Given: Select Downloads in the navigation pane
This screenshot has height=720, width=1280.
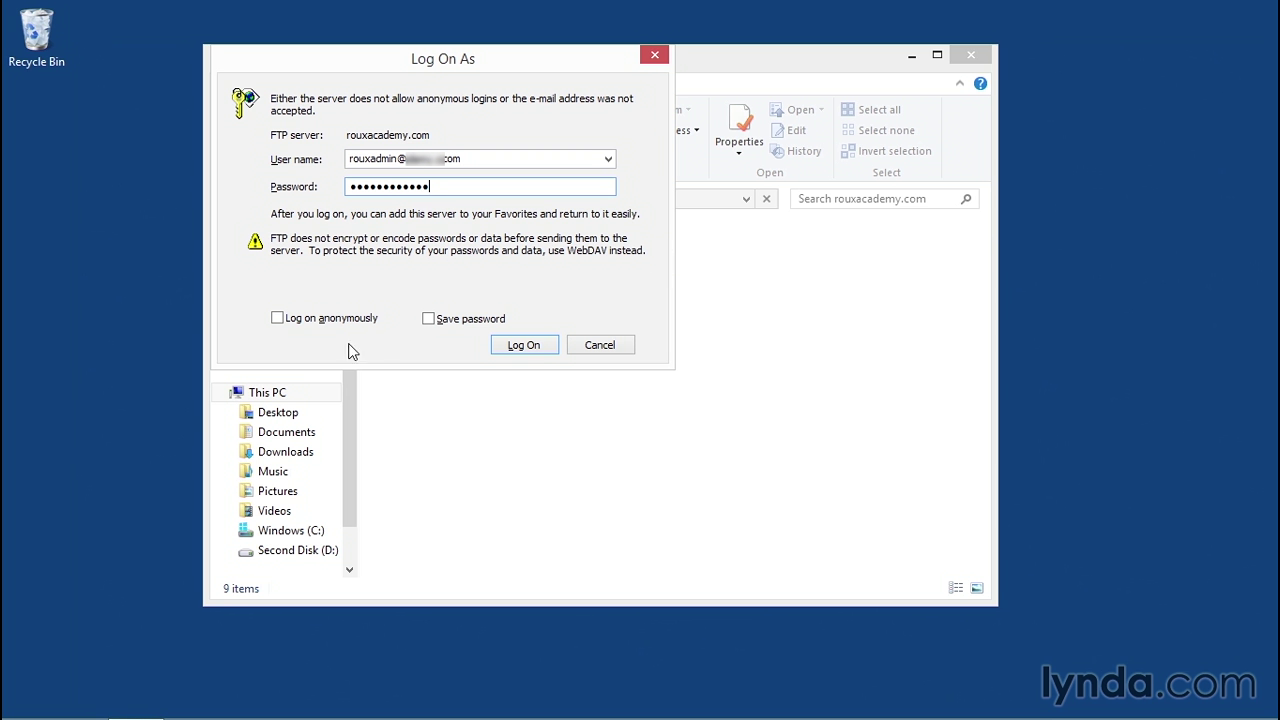Looking at the screenshot, I should click(285, 452).
